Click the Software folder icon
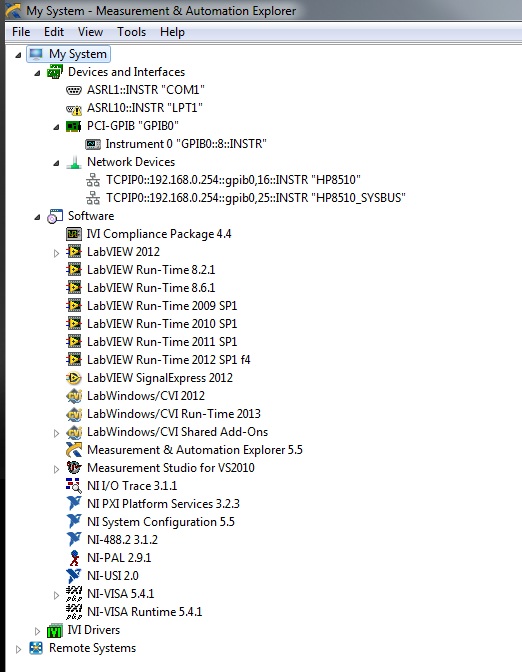Viewport: 522px width, 672px height. coord(55,216)
